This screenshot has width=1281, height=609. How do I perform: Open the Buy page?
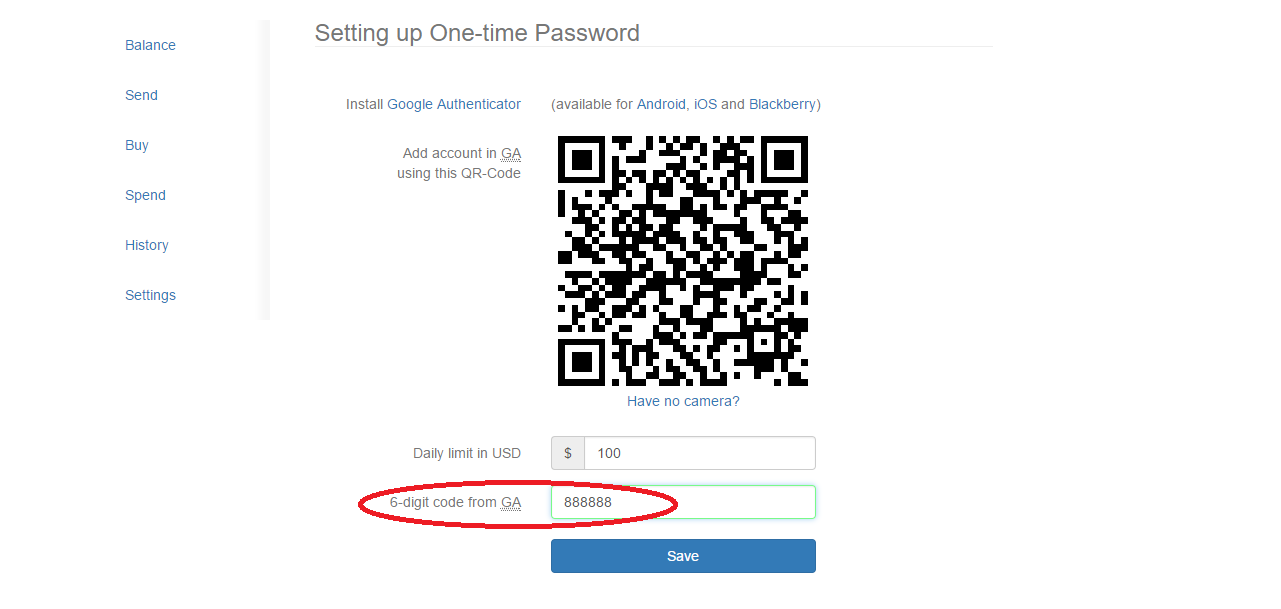pyautogui.click(x=137, y=145)
